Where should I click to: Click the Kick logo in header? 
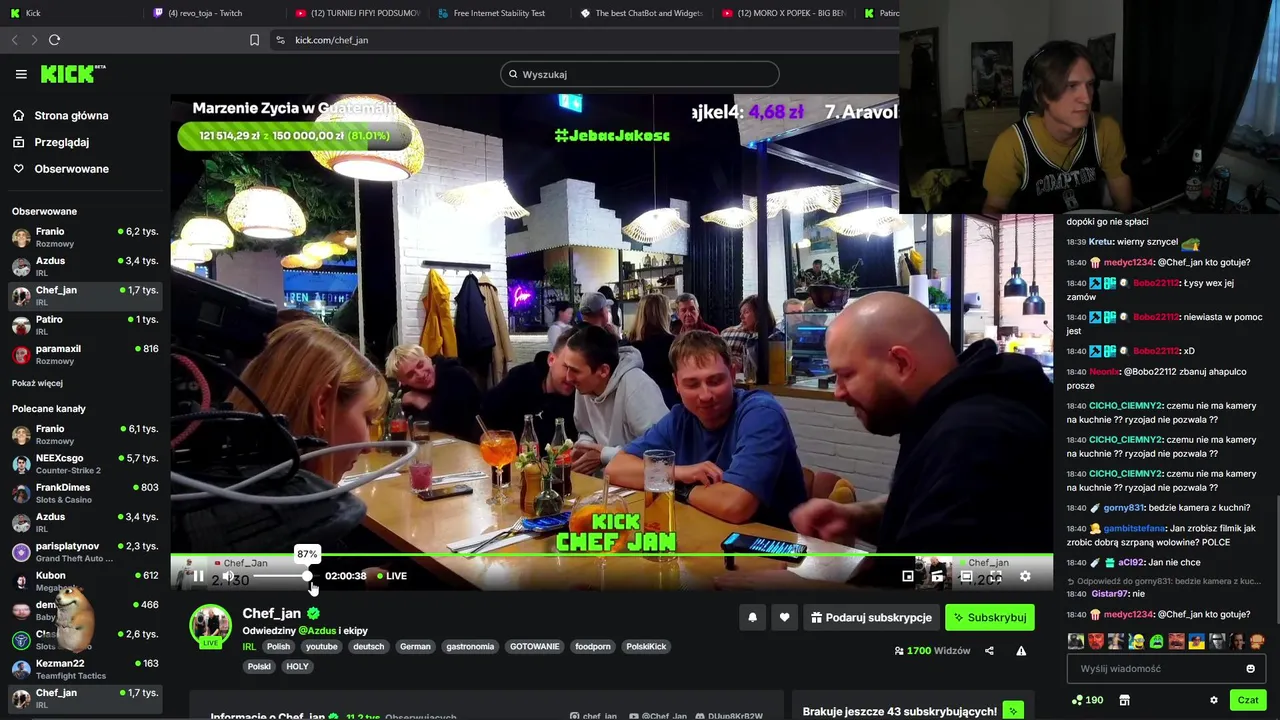pyautogui.click(x=73, y=74)
